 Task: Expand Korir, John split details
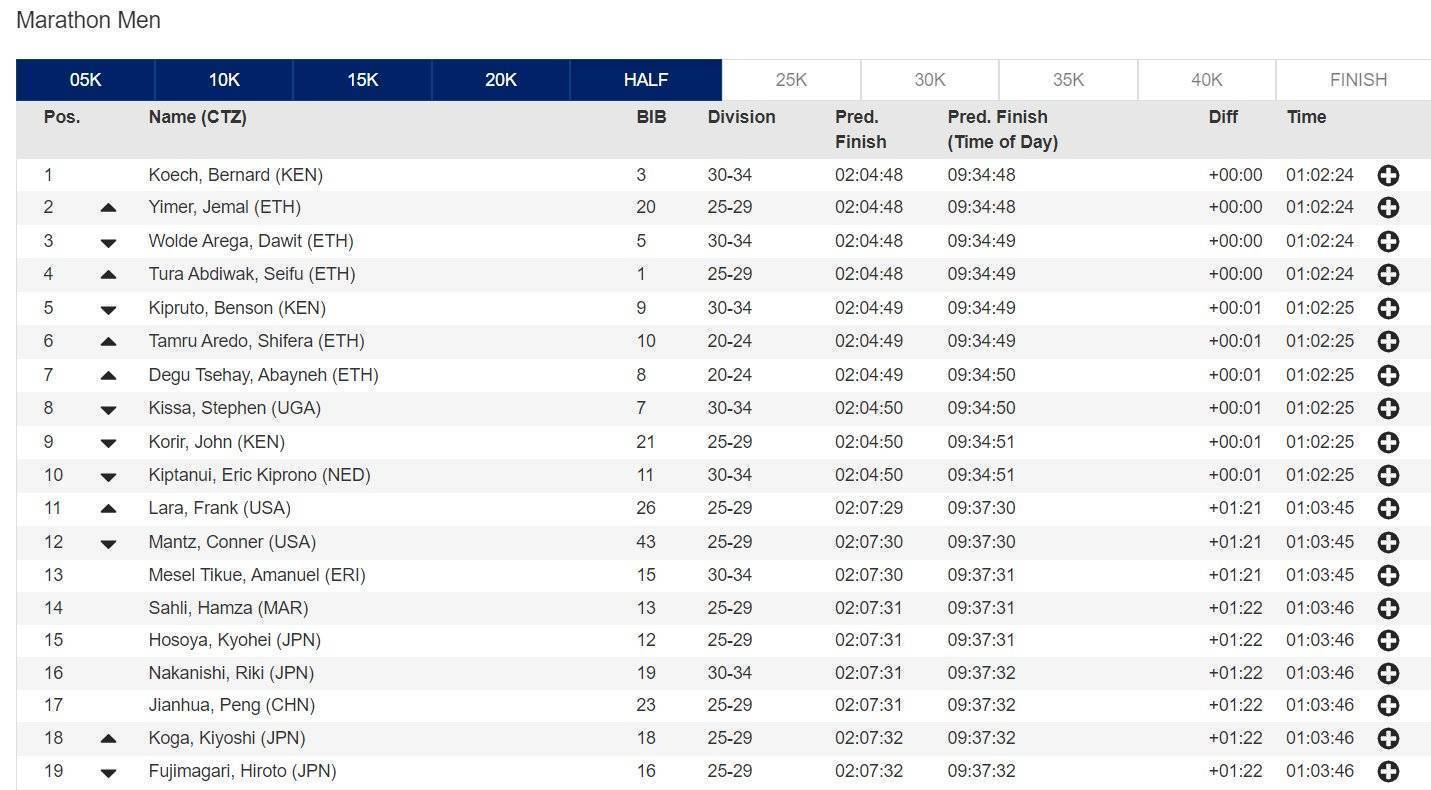[x=1388, y=442]
